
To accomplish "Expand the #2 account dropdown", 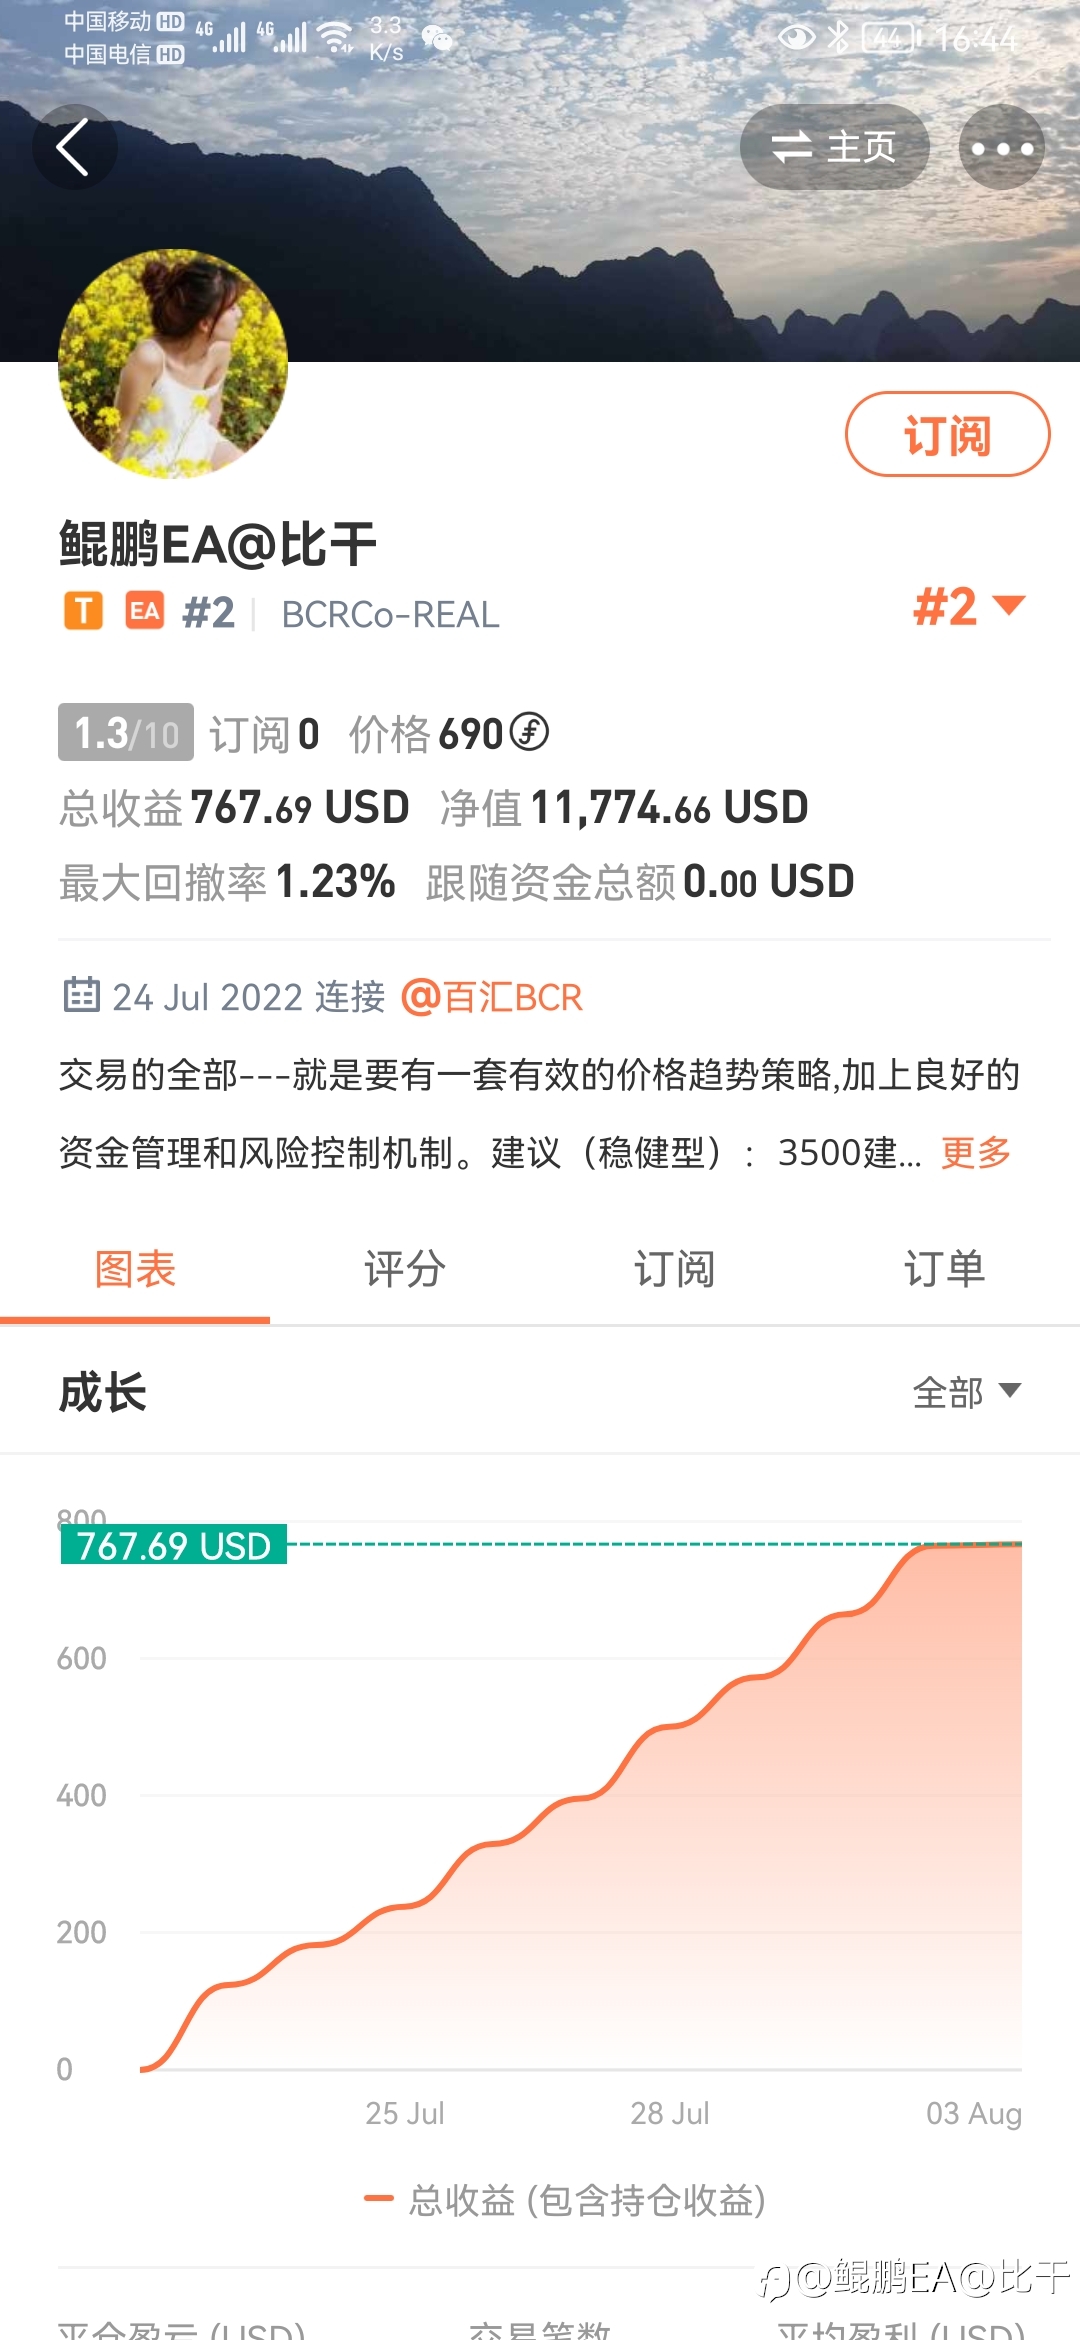I will tap(969, 606).
